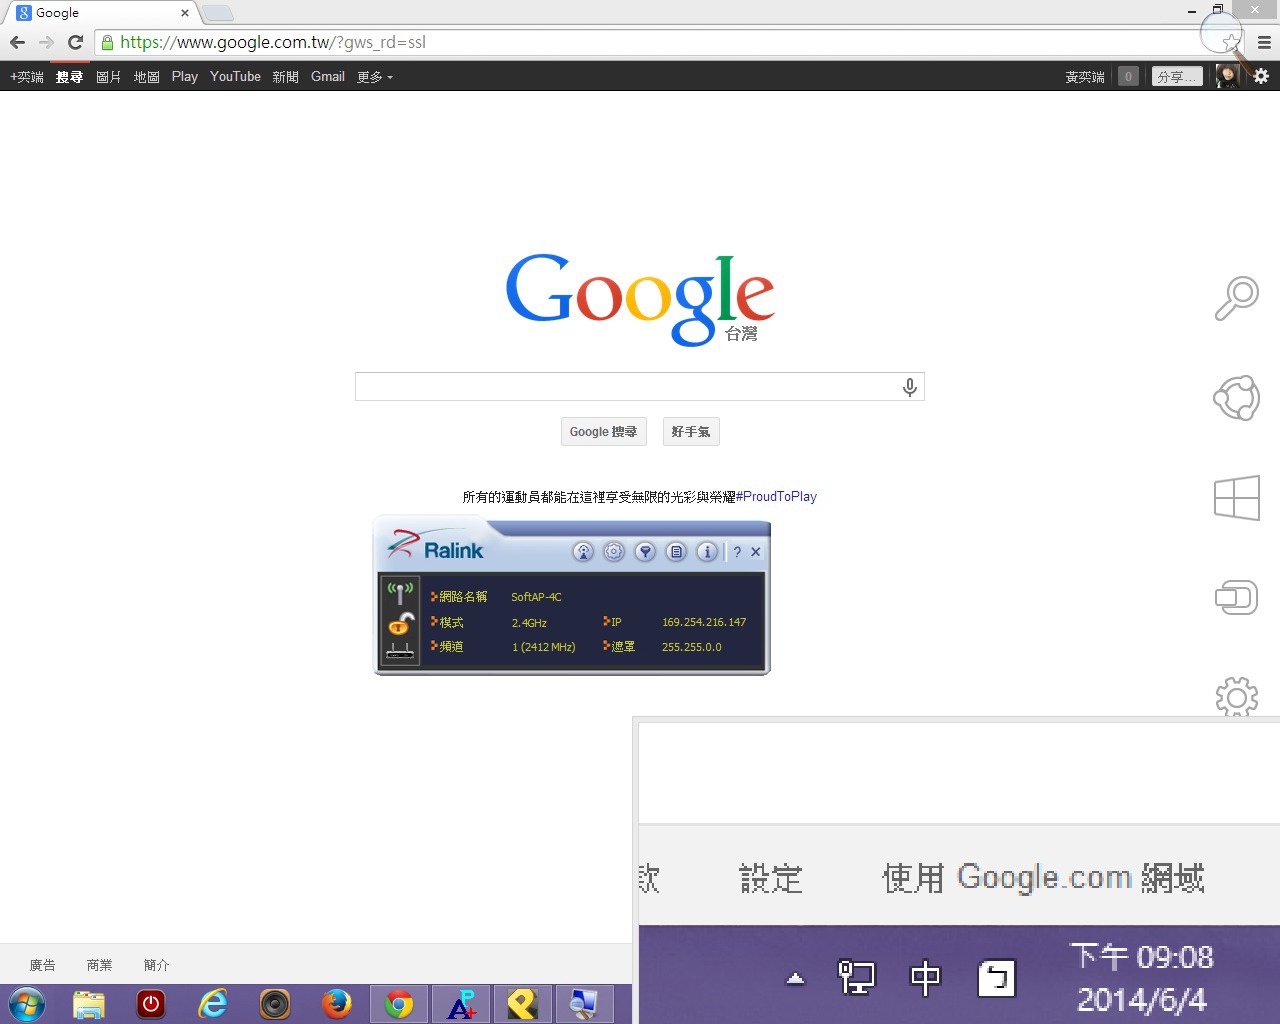Launch Firefox from the taskbar
The width and height of the screenshot is (1280, 1024).
click(337, 1004)
